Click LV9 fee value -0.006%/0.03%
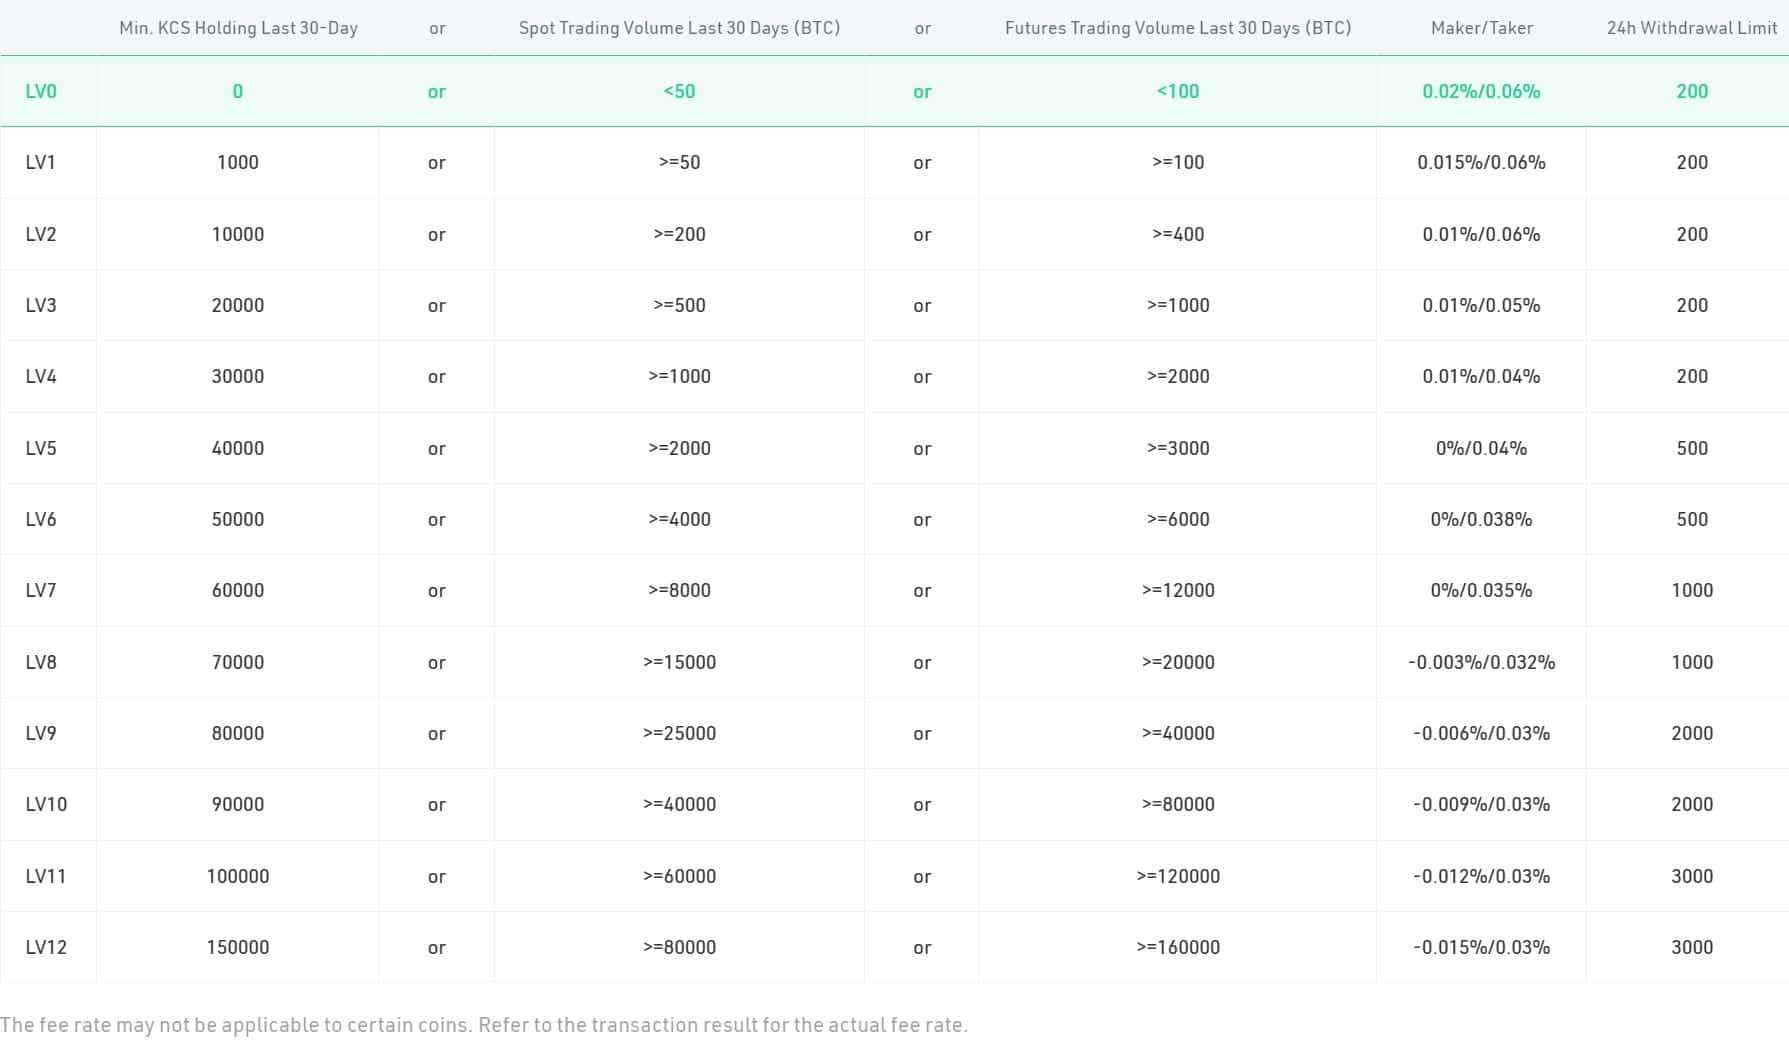The image size is (1789, 1041). click(x=1481, y=733)
